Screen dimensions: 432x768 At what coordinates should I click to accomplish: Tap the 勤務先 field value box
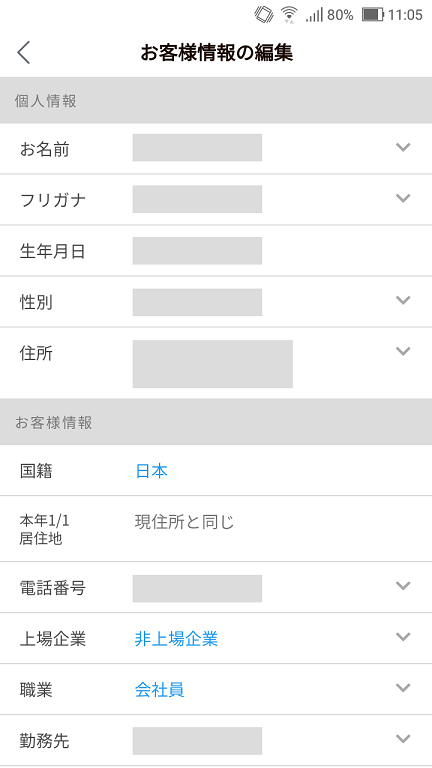click(197, 741)
